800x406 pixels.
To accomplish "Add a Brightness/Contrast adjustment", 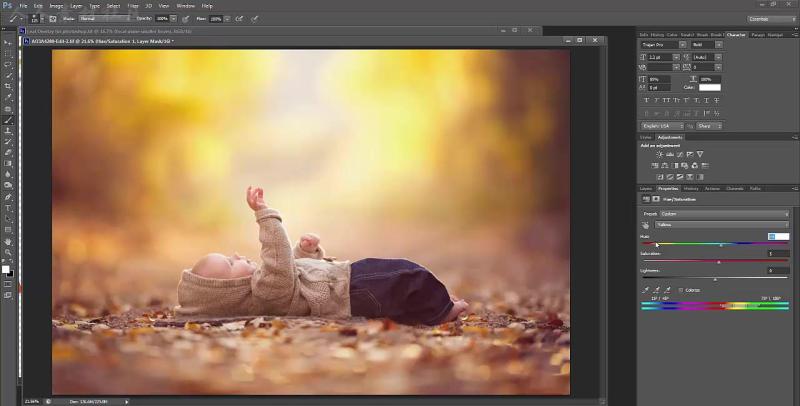I will pos(659,154).
